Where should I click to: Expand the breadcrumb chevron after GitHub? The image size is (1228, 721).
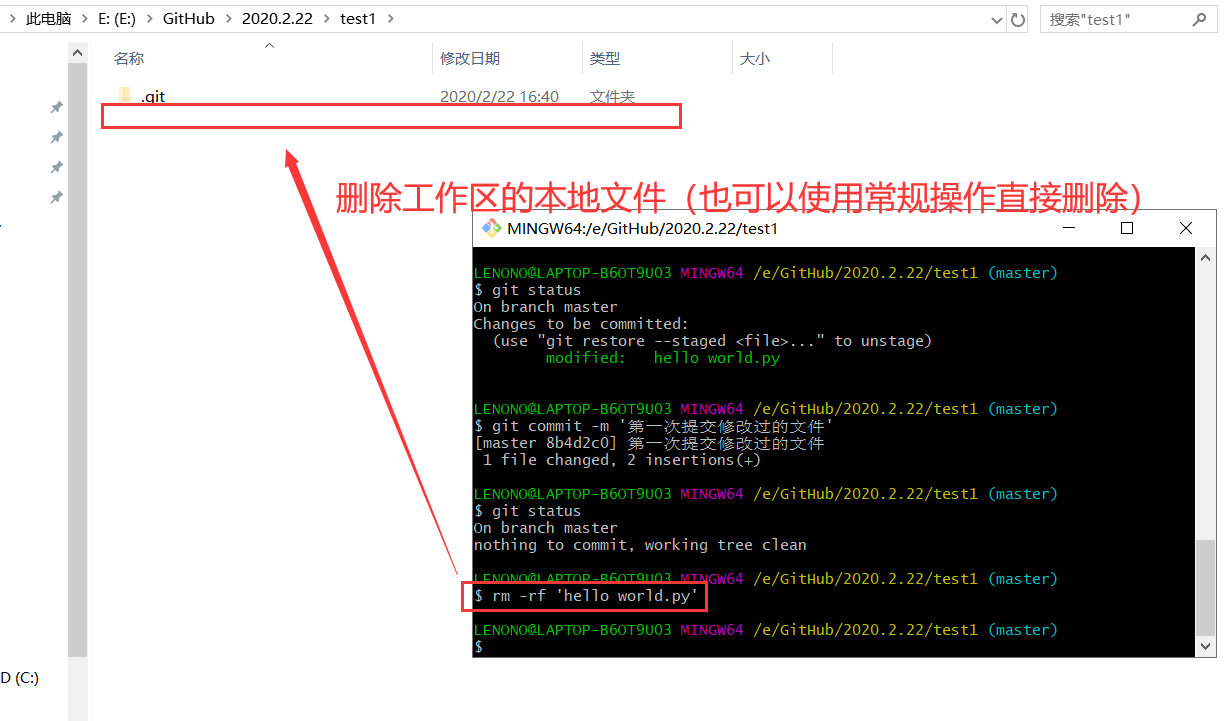coord(226,18)
